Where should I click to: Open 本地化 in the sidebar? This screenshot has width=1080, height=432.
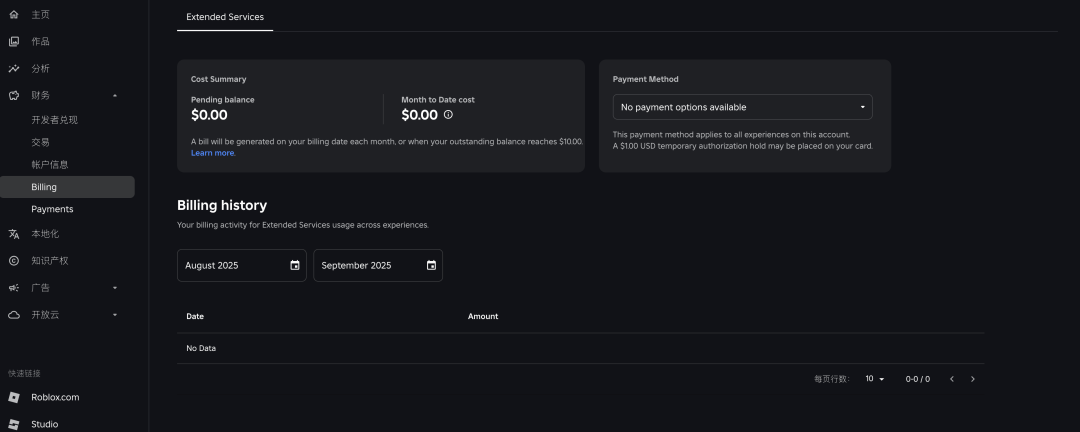[45, 234]
